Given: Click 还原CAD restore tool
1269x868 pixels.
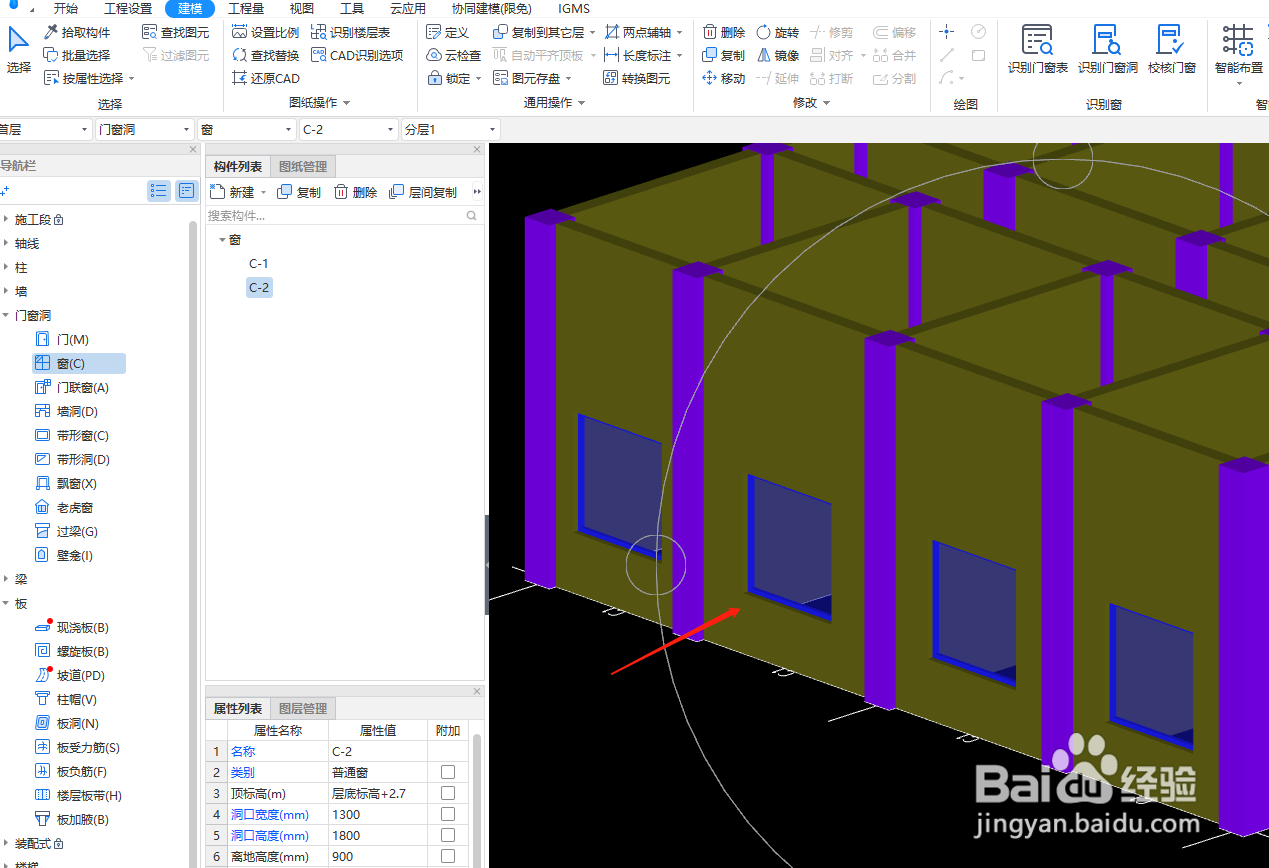Looking at the screenshot, I should [x=265, y=78].
